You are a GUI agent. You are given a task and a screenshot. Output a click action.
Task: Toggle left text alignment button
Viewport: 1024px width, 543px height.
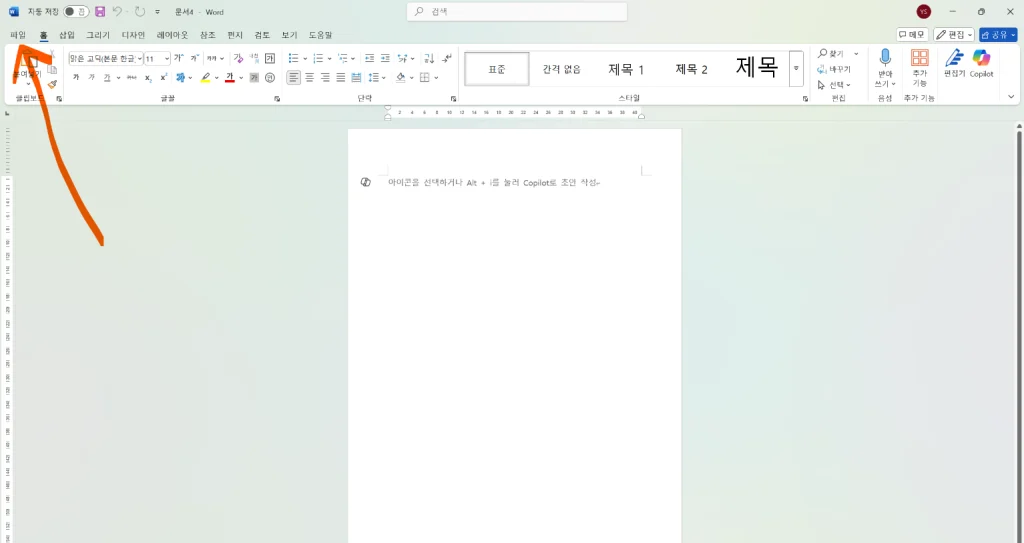pyautogui.click(x=294, y=78)
